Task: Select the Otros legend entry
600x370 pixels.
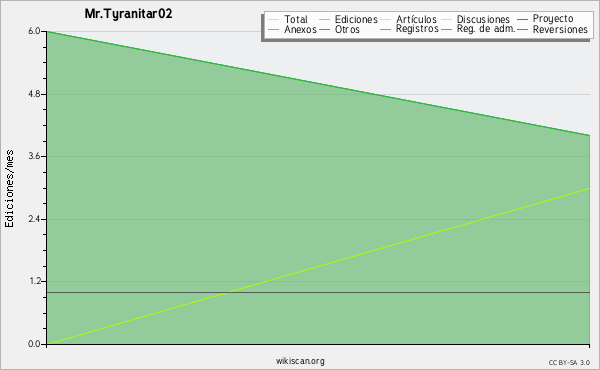Action: click(x=339, y=29)
